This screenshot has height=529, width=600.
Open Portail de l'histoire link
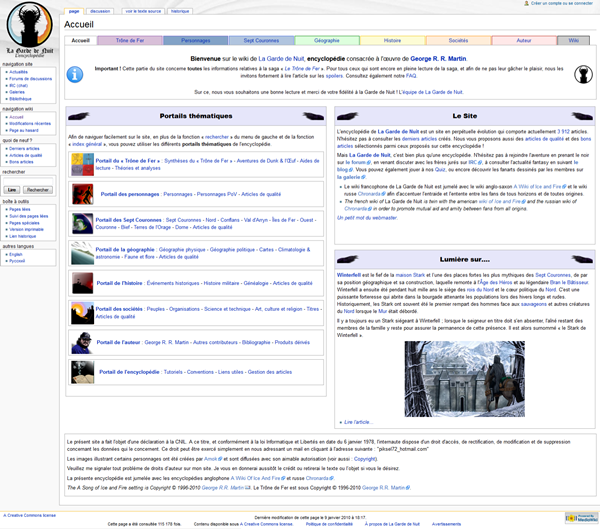tap(119, 283)
